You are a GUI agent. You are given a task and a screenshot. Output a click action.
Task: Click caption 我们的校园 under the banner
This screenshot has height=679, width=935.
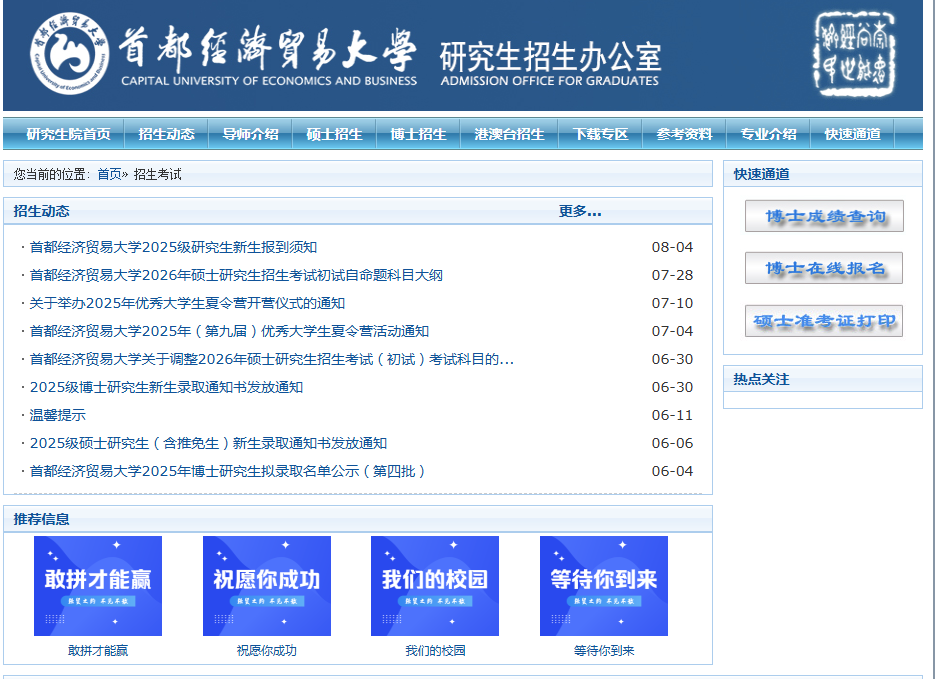(x=435, y=650)
